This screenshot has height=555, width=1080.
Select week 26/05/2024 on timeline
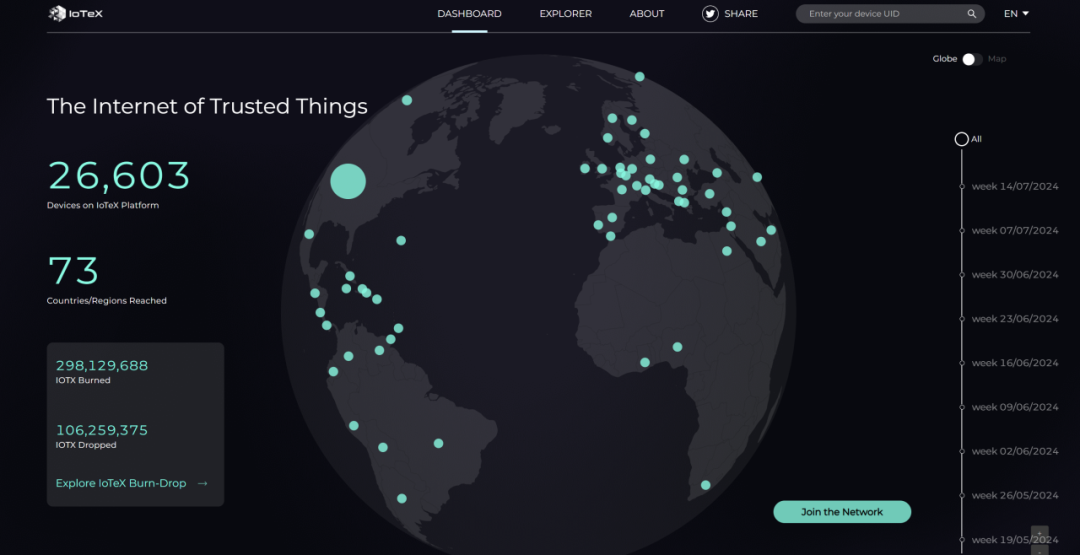(1015, 495)
